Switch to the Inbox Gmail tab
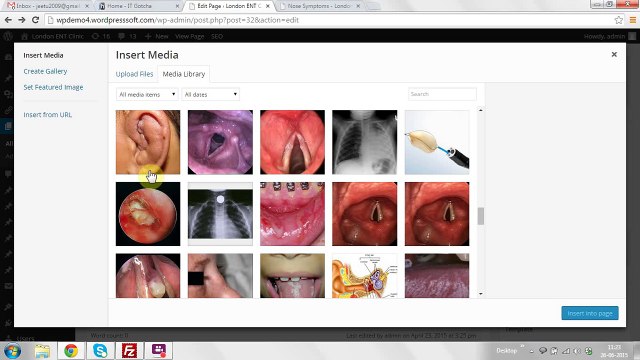 coord(47,6)
